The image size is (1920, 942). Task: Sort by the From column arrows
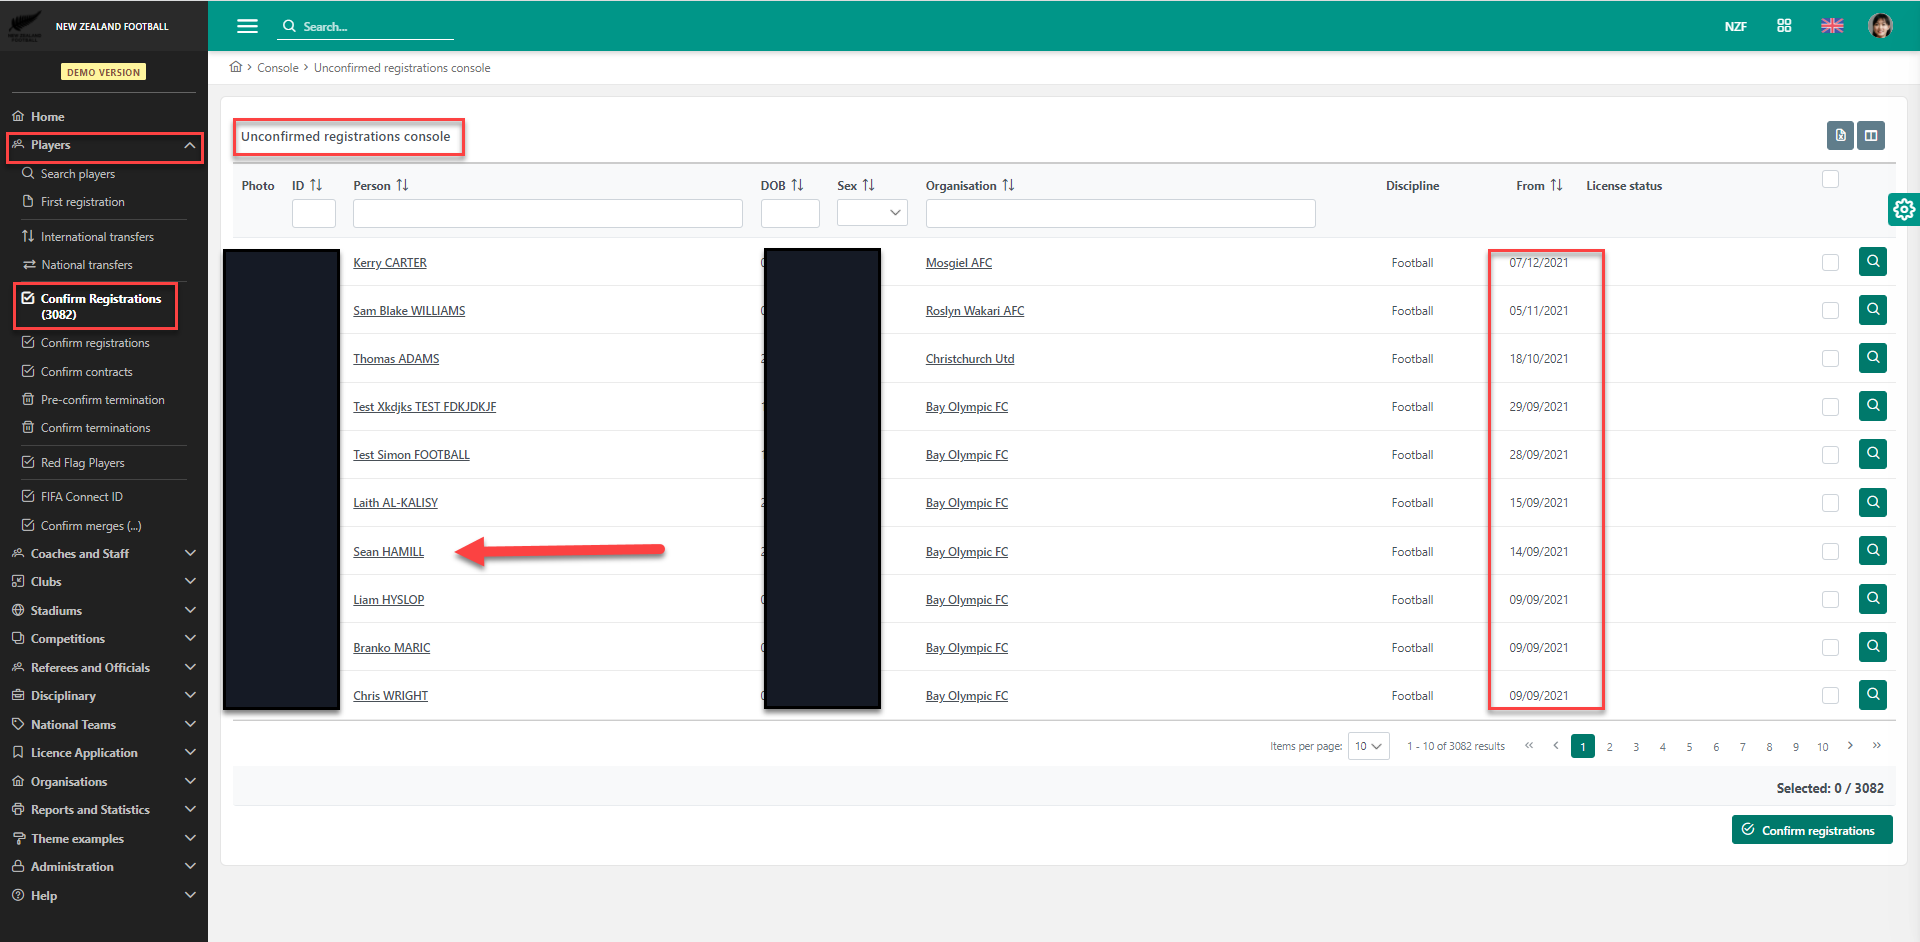(x=1556, y=185)
